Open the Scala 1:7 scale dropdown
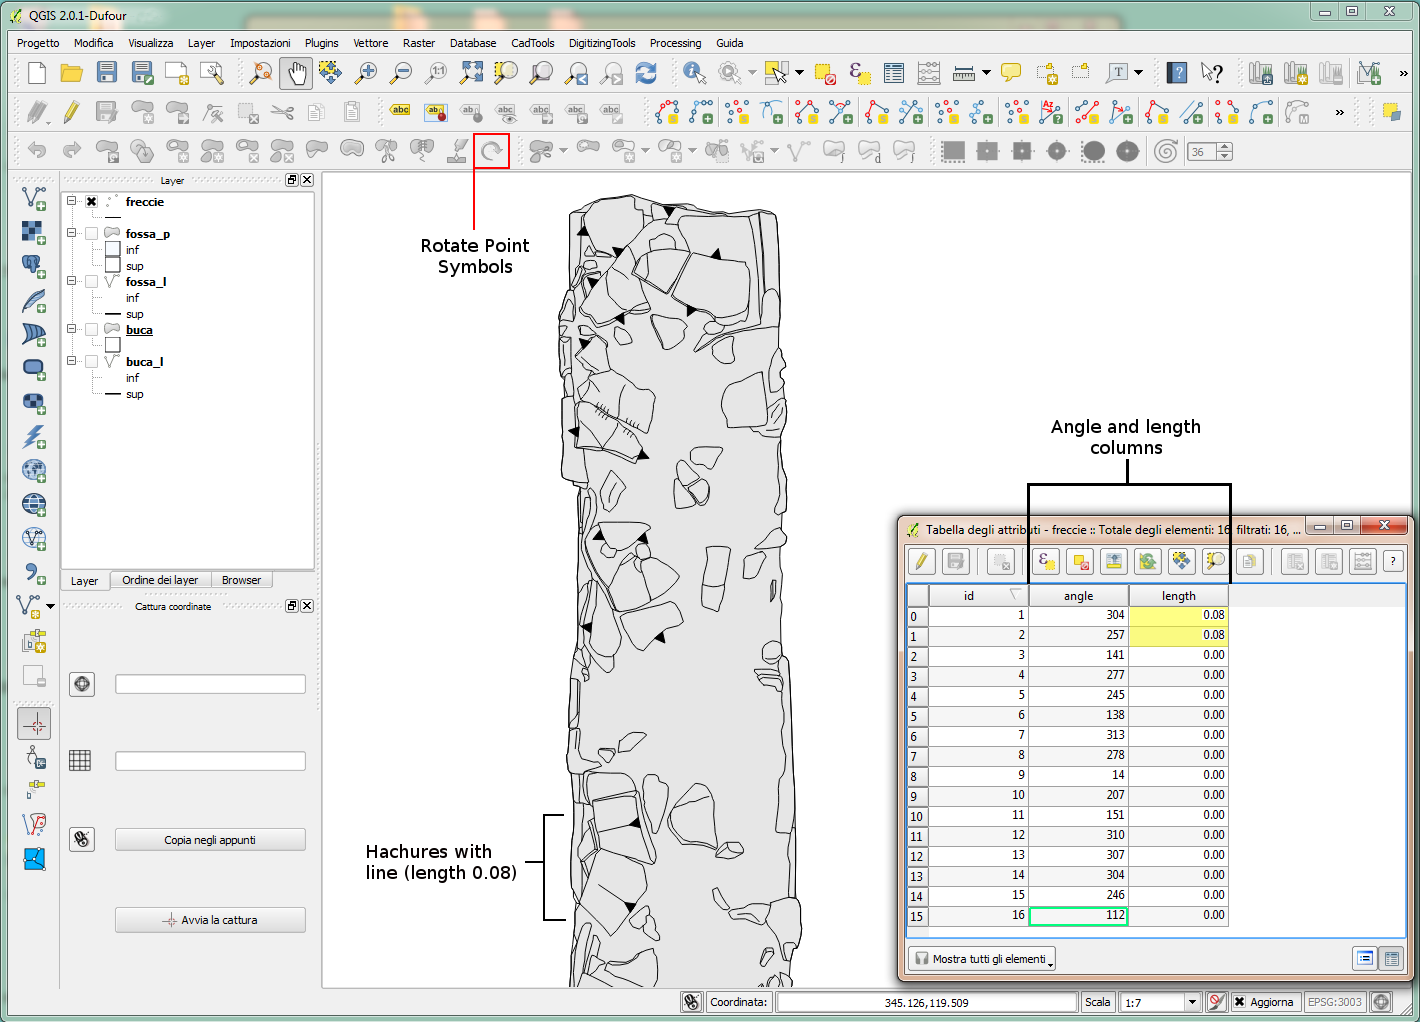 [x=1194, y=1001]
